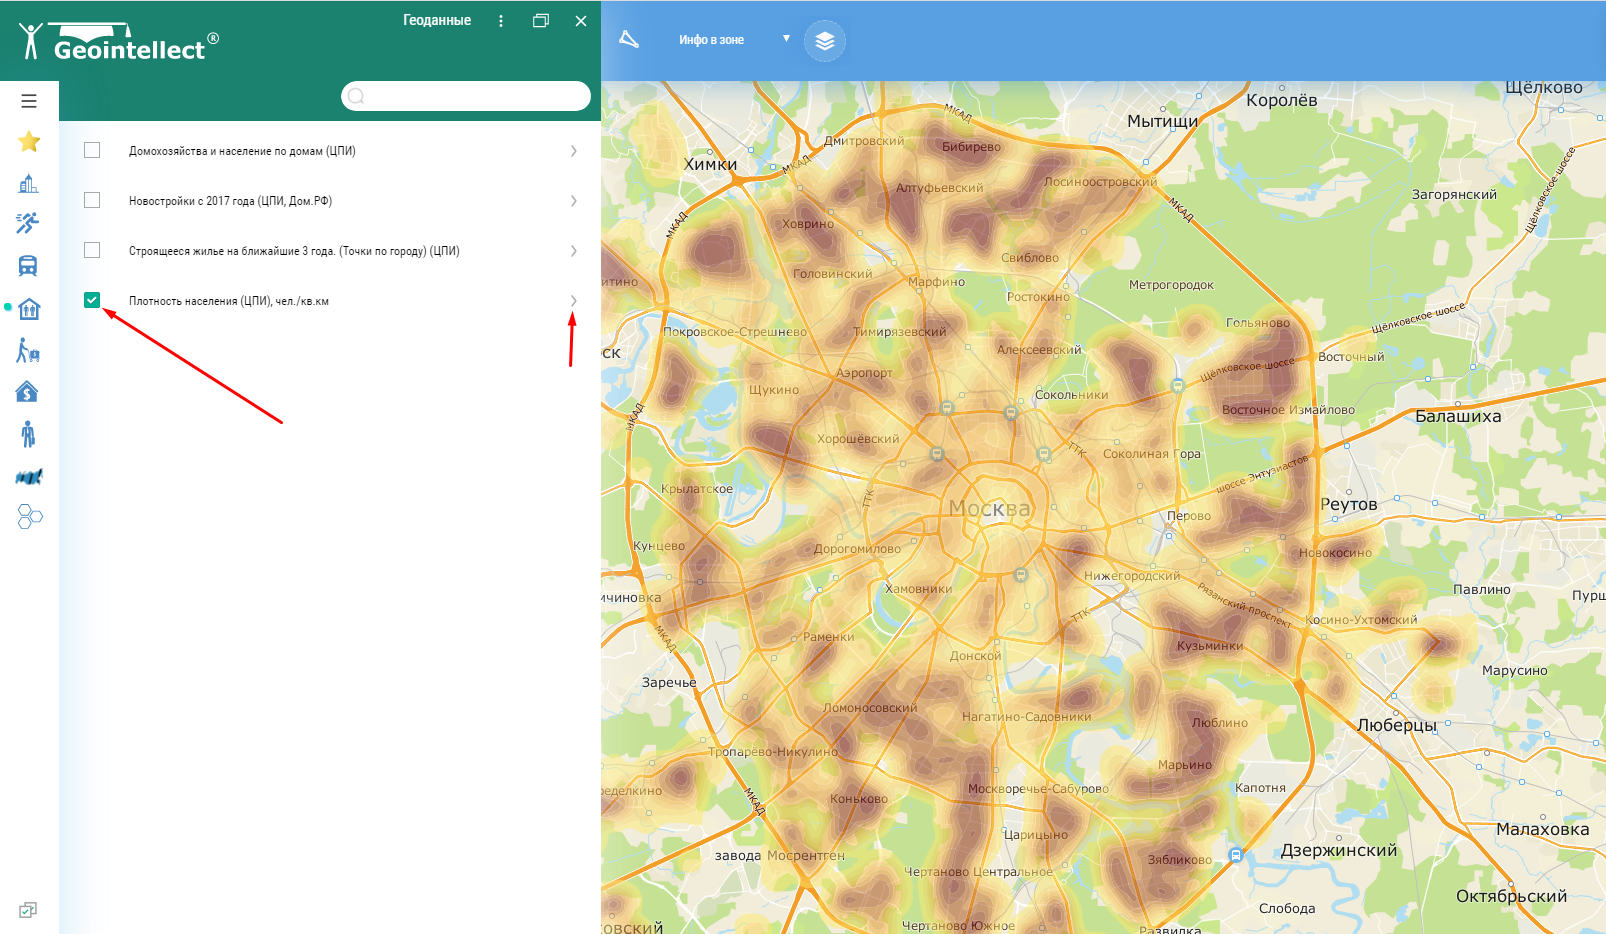Click the Реутов label on the map
The height and width of the screenshot is (934, 1606).
pos(1348,504)
